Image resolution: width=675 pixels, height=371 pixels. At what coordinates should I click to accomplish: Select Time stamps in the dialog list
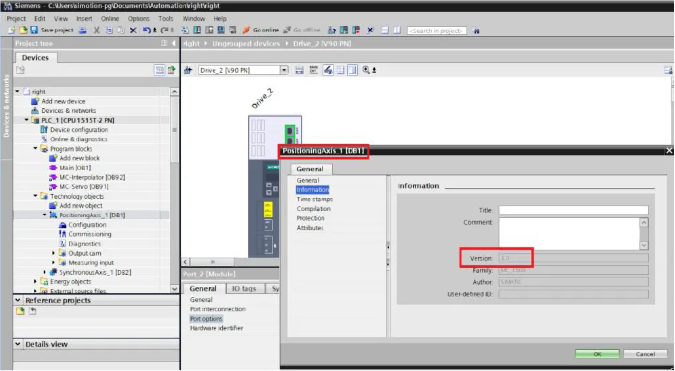point(315,199)
